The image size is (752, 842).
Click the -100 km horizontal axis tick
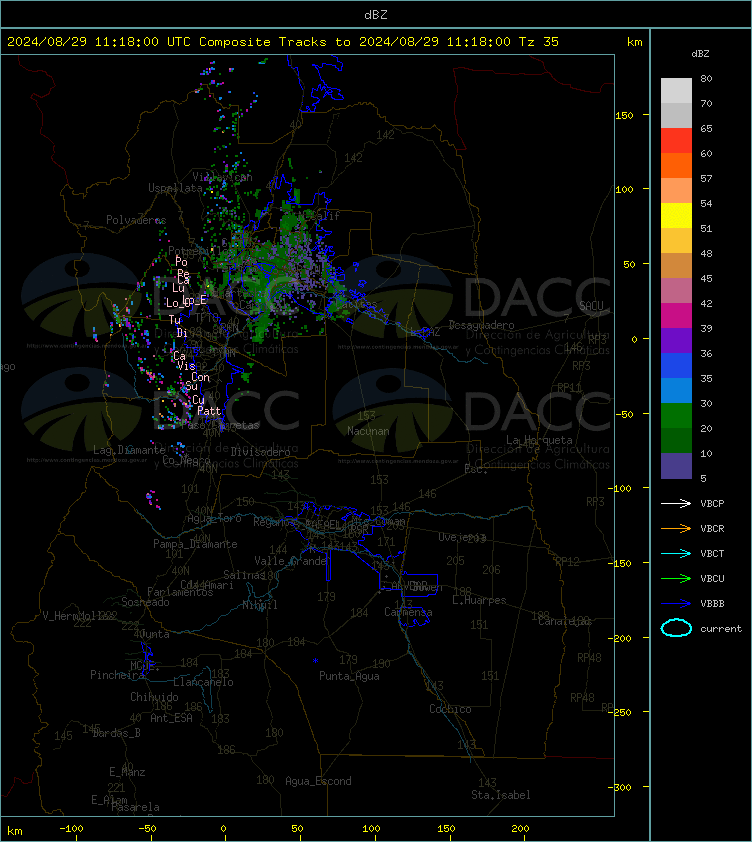(x=71, y=829)
